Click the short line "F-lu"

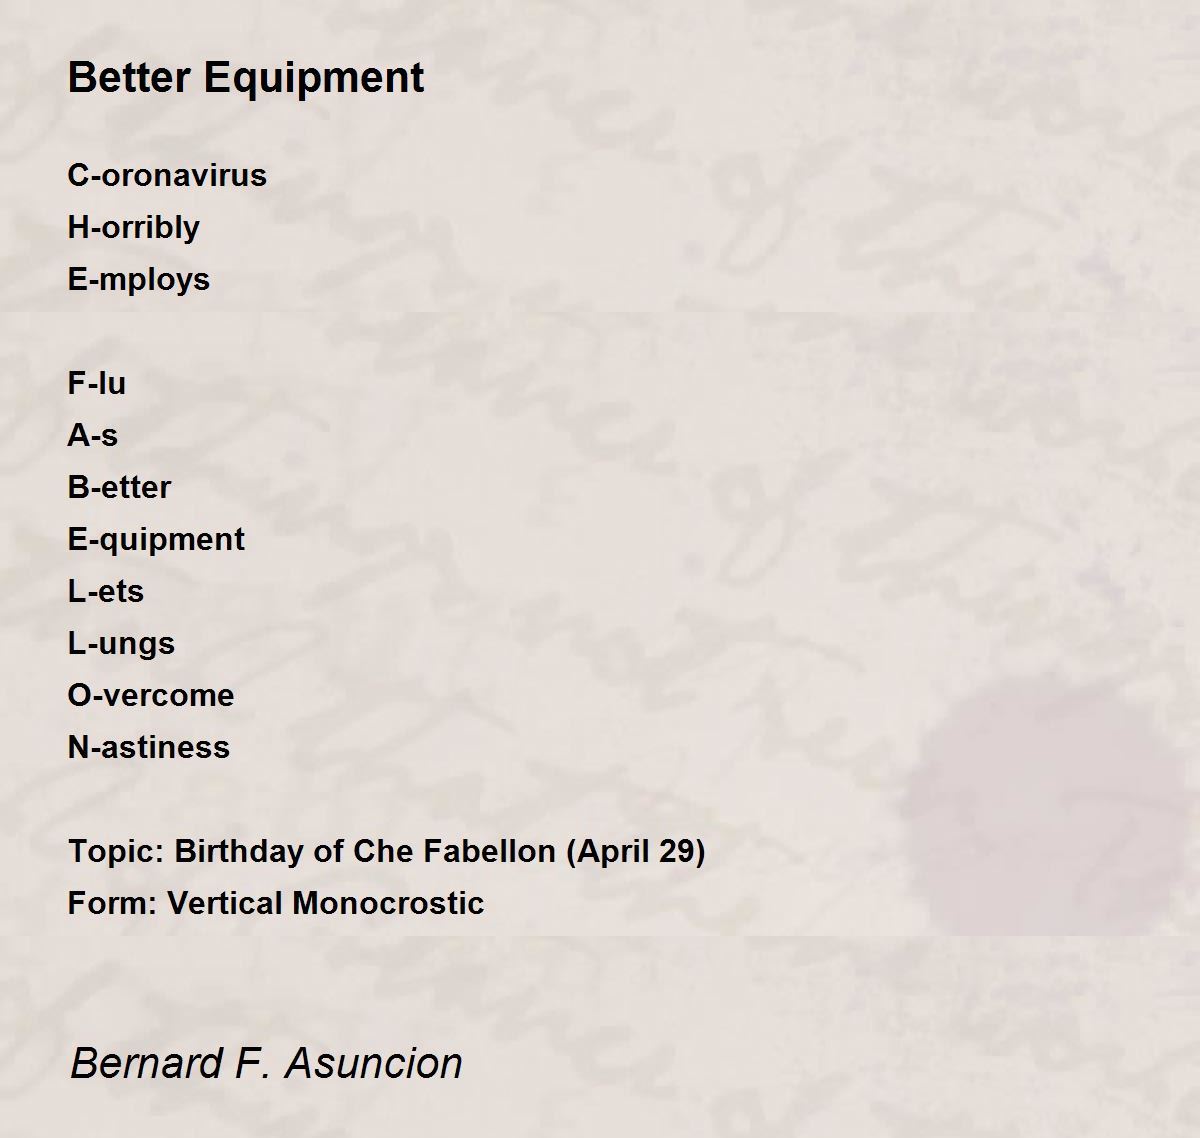tap(97, 383)
